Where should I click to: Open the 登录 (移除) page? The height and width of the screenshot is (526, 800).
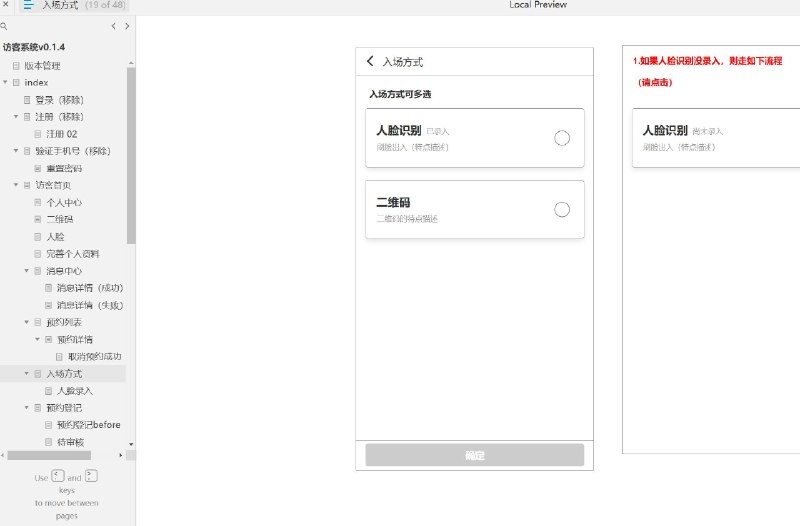coord(59,99)
